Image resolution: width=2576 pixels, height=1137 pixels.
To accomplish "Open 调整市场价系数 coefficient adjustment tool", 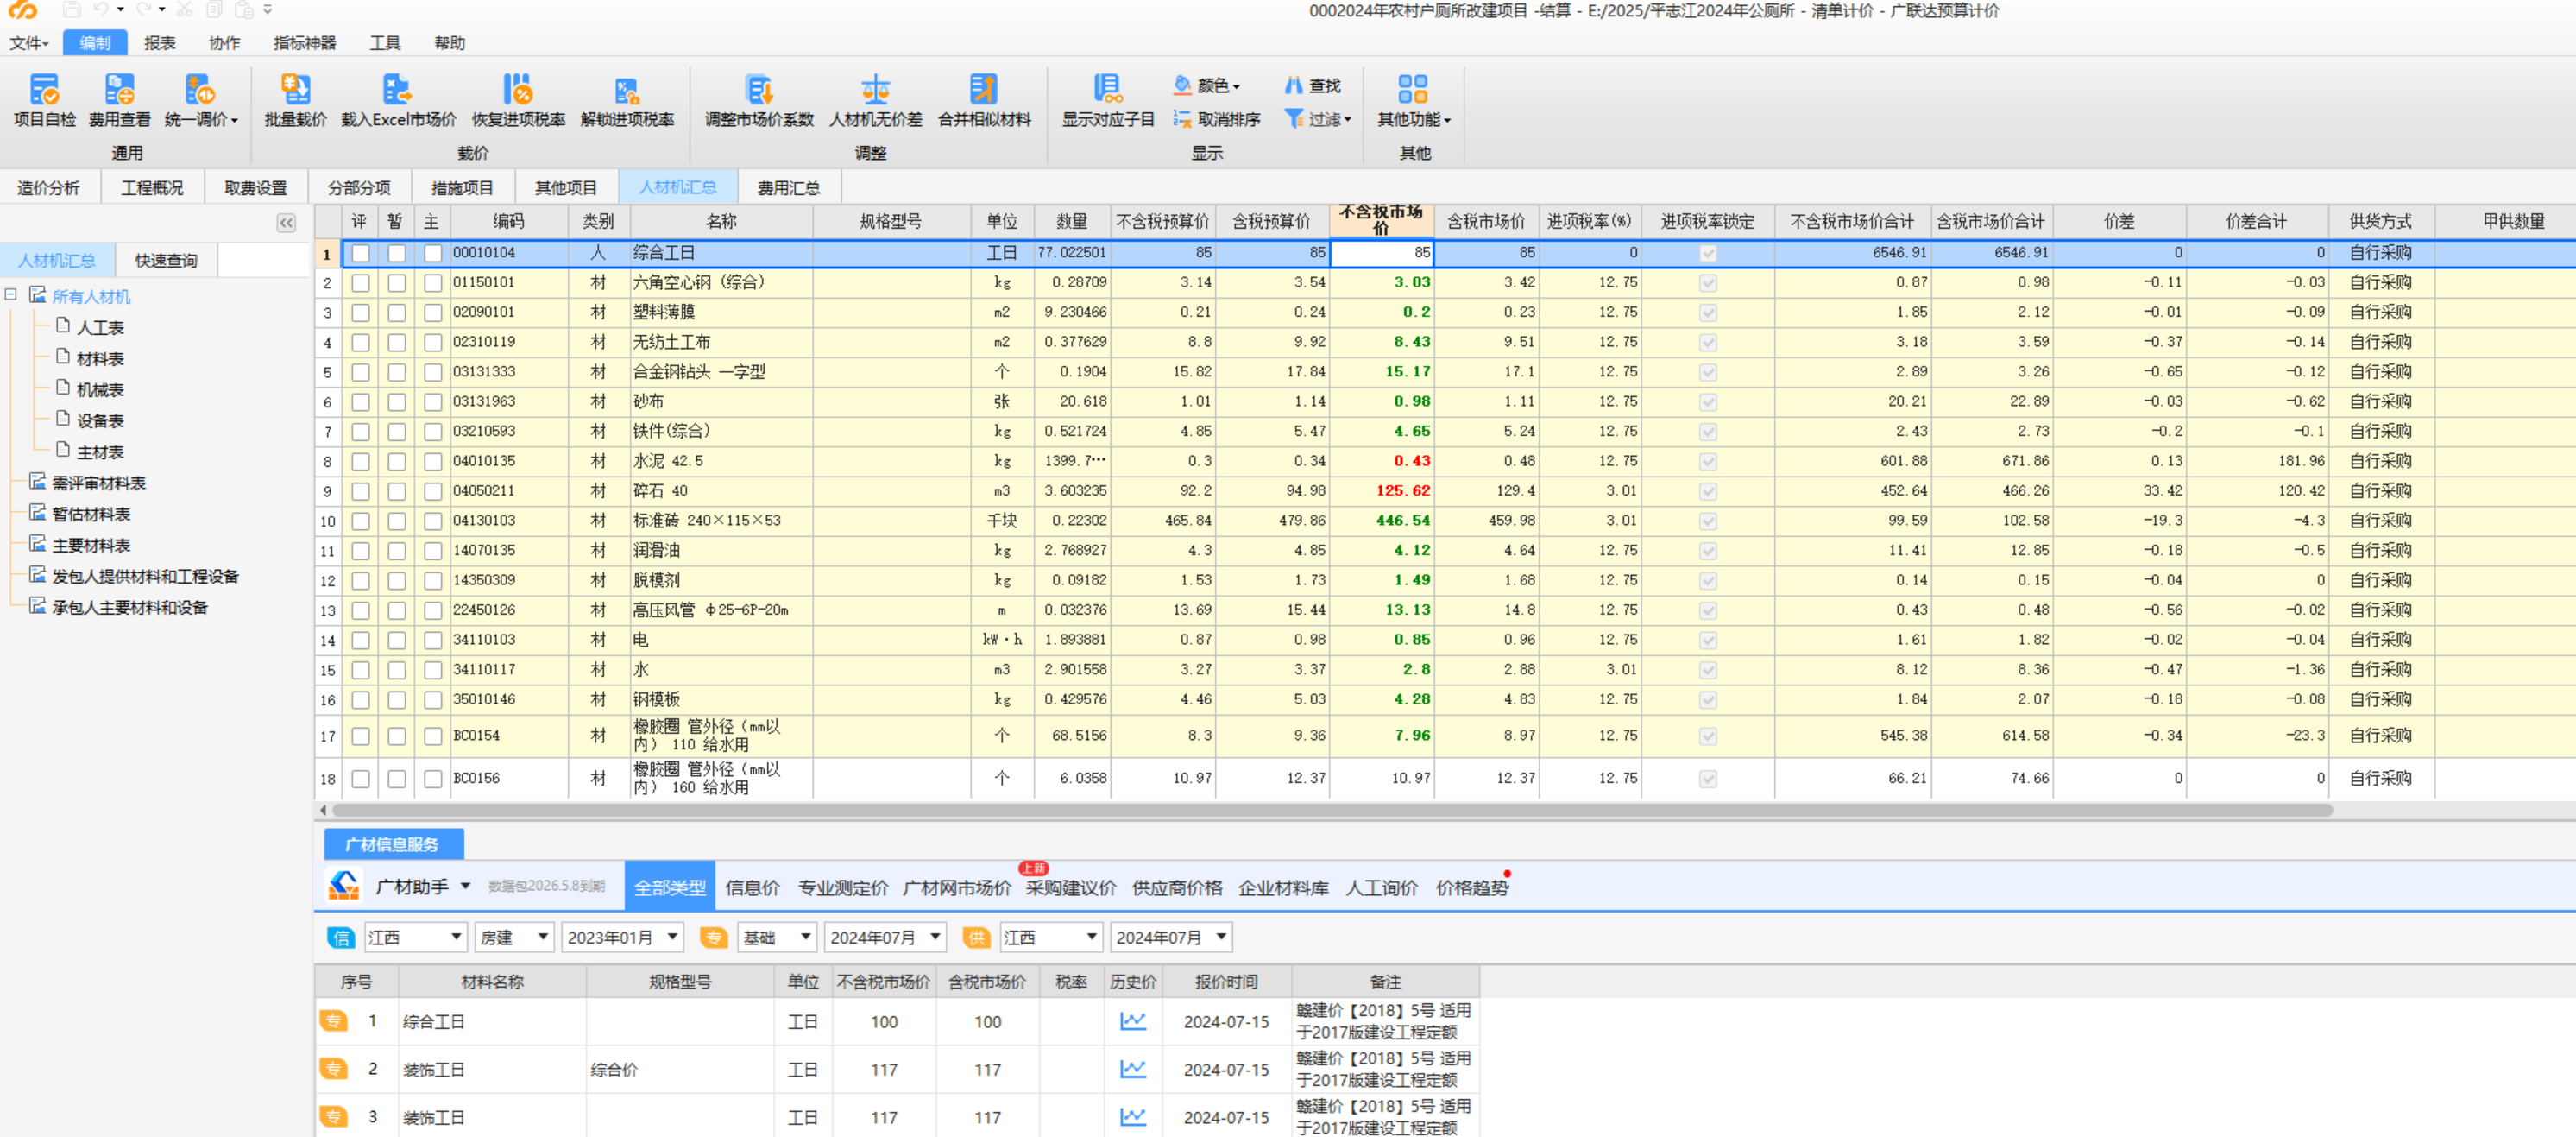I will (x=759, y=100).
